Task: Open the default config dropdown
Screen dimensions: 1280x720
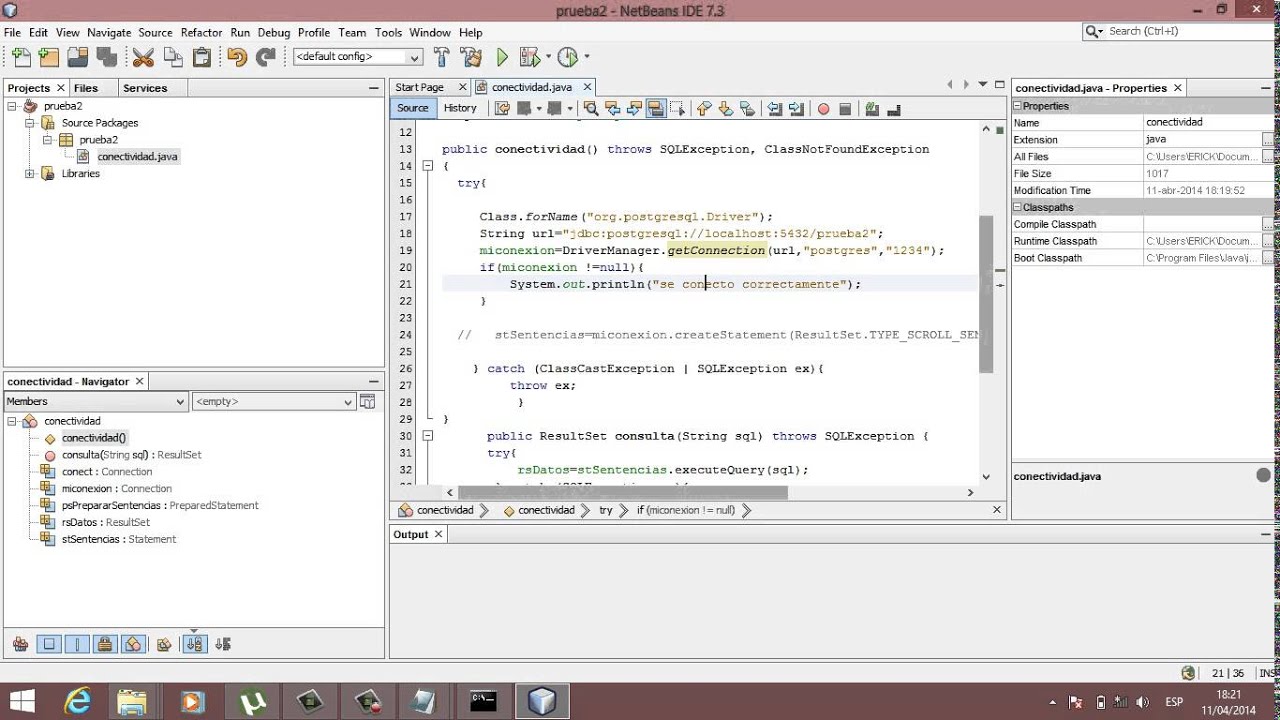Action: pos(357,57)
